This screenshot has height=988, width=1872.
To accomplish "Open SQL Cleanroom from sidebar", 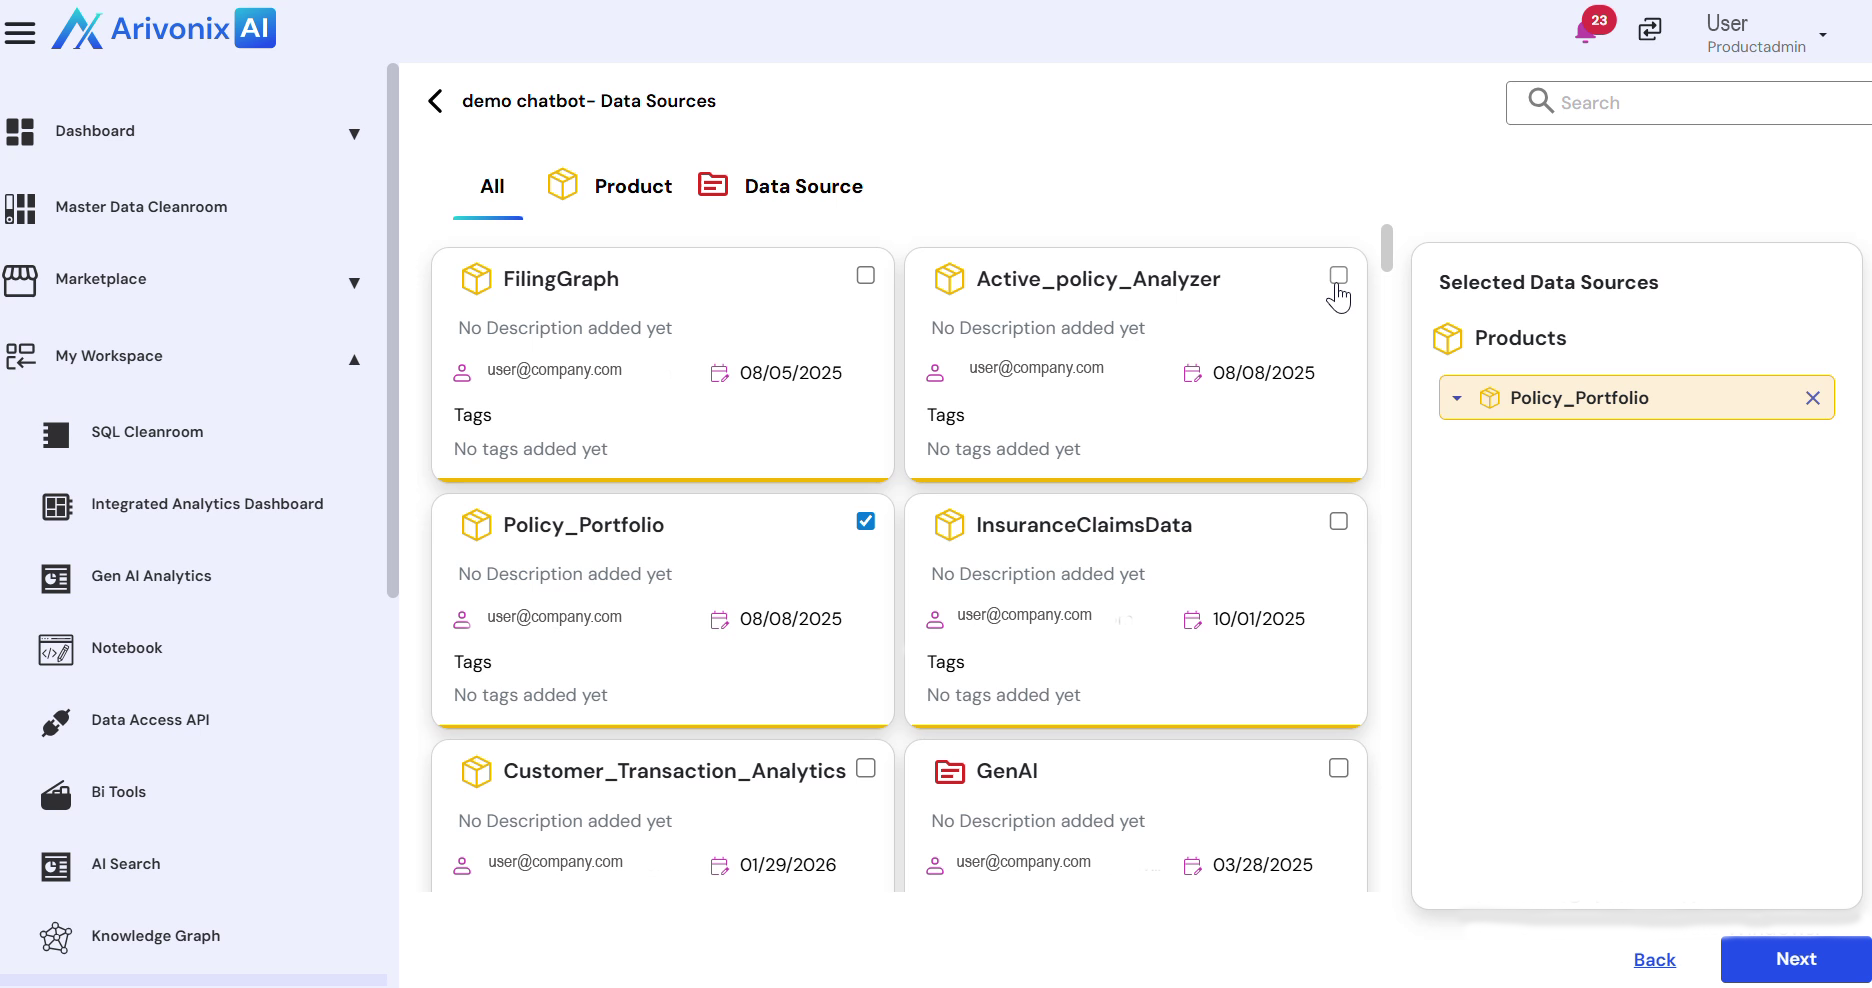I will click(x=147, y=432).
